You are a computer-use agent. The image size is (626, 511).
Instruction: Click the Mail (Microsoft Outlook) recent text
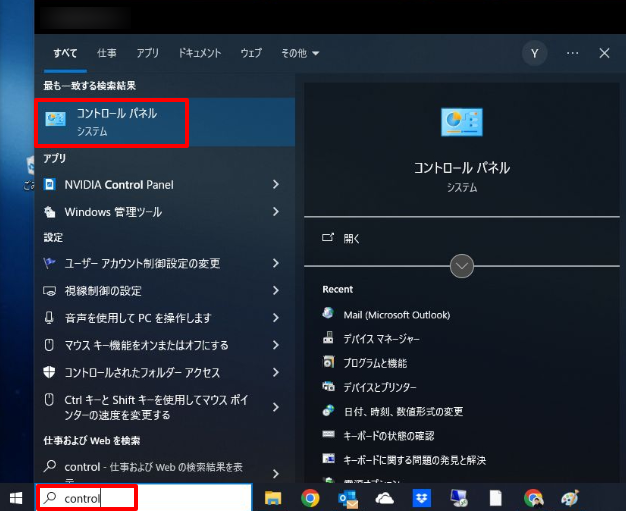tap(397, 315)
